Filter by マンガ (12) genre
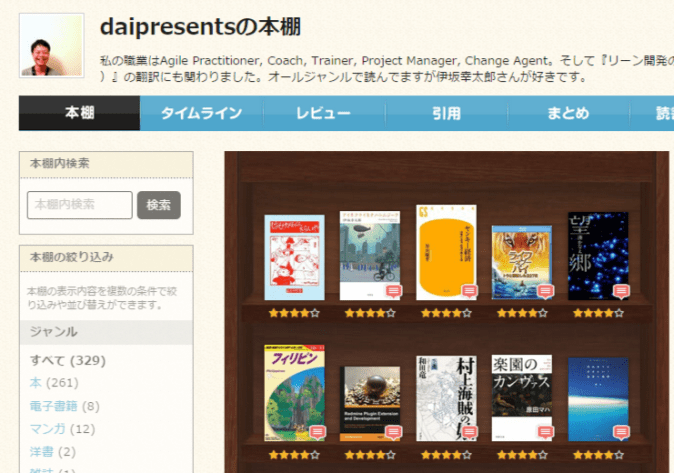 point(47,429)
